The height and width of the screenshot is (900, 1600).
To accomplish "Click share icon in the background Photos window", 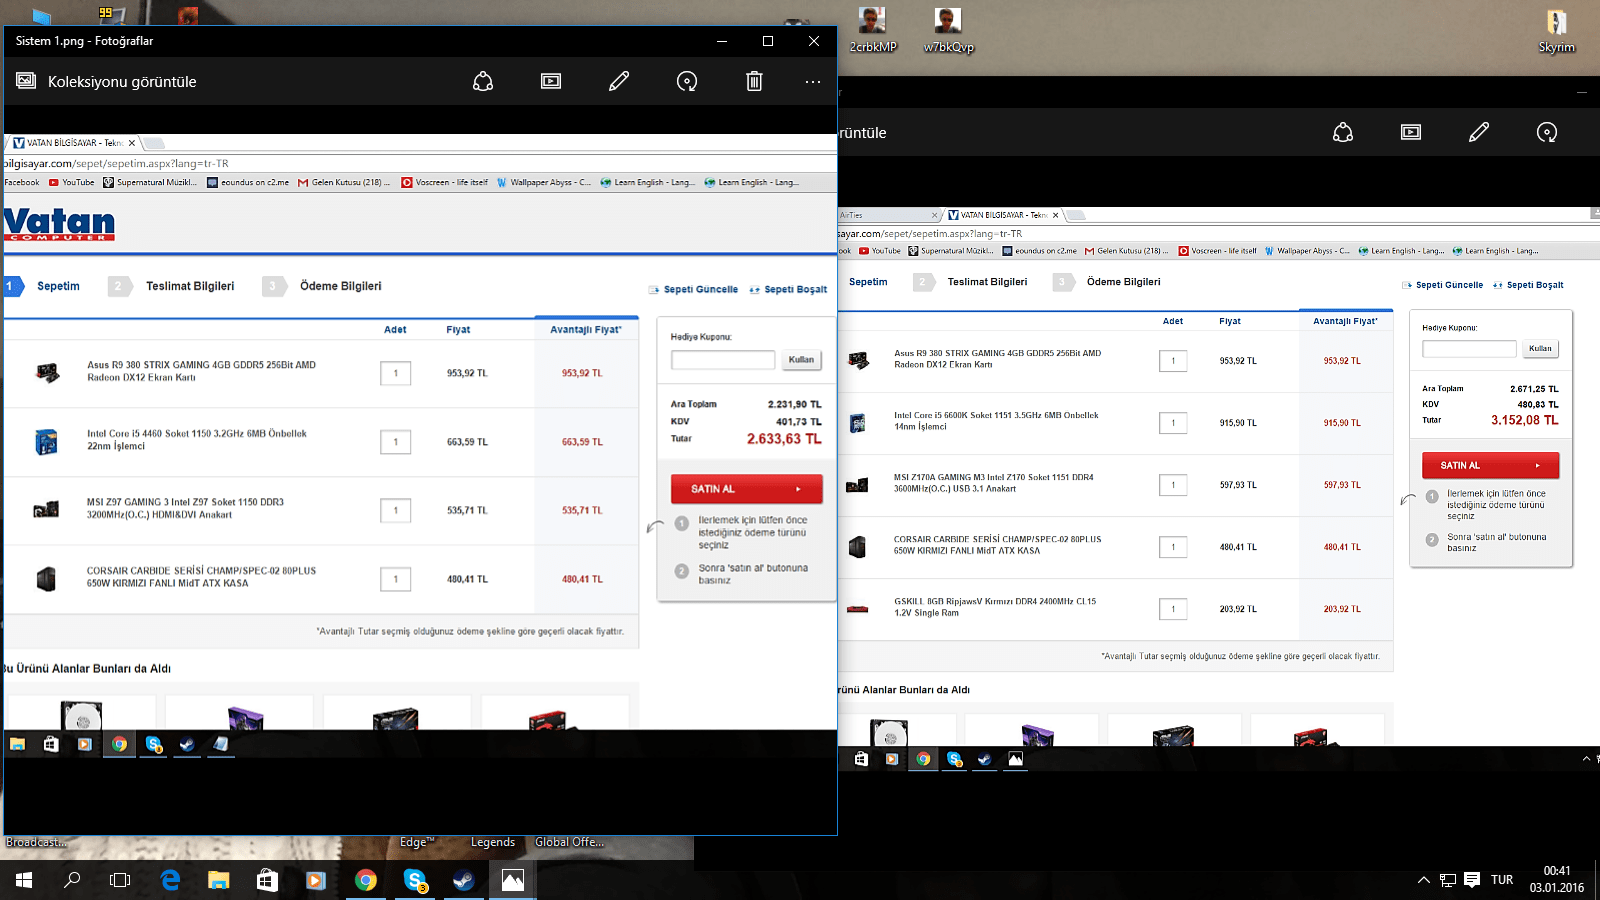I will pyautogui.click(x=1343, y=132).
